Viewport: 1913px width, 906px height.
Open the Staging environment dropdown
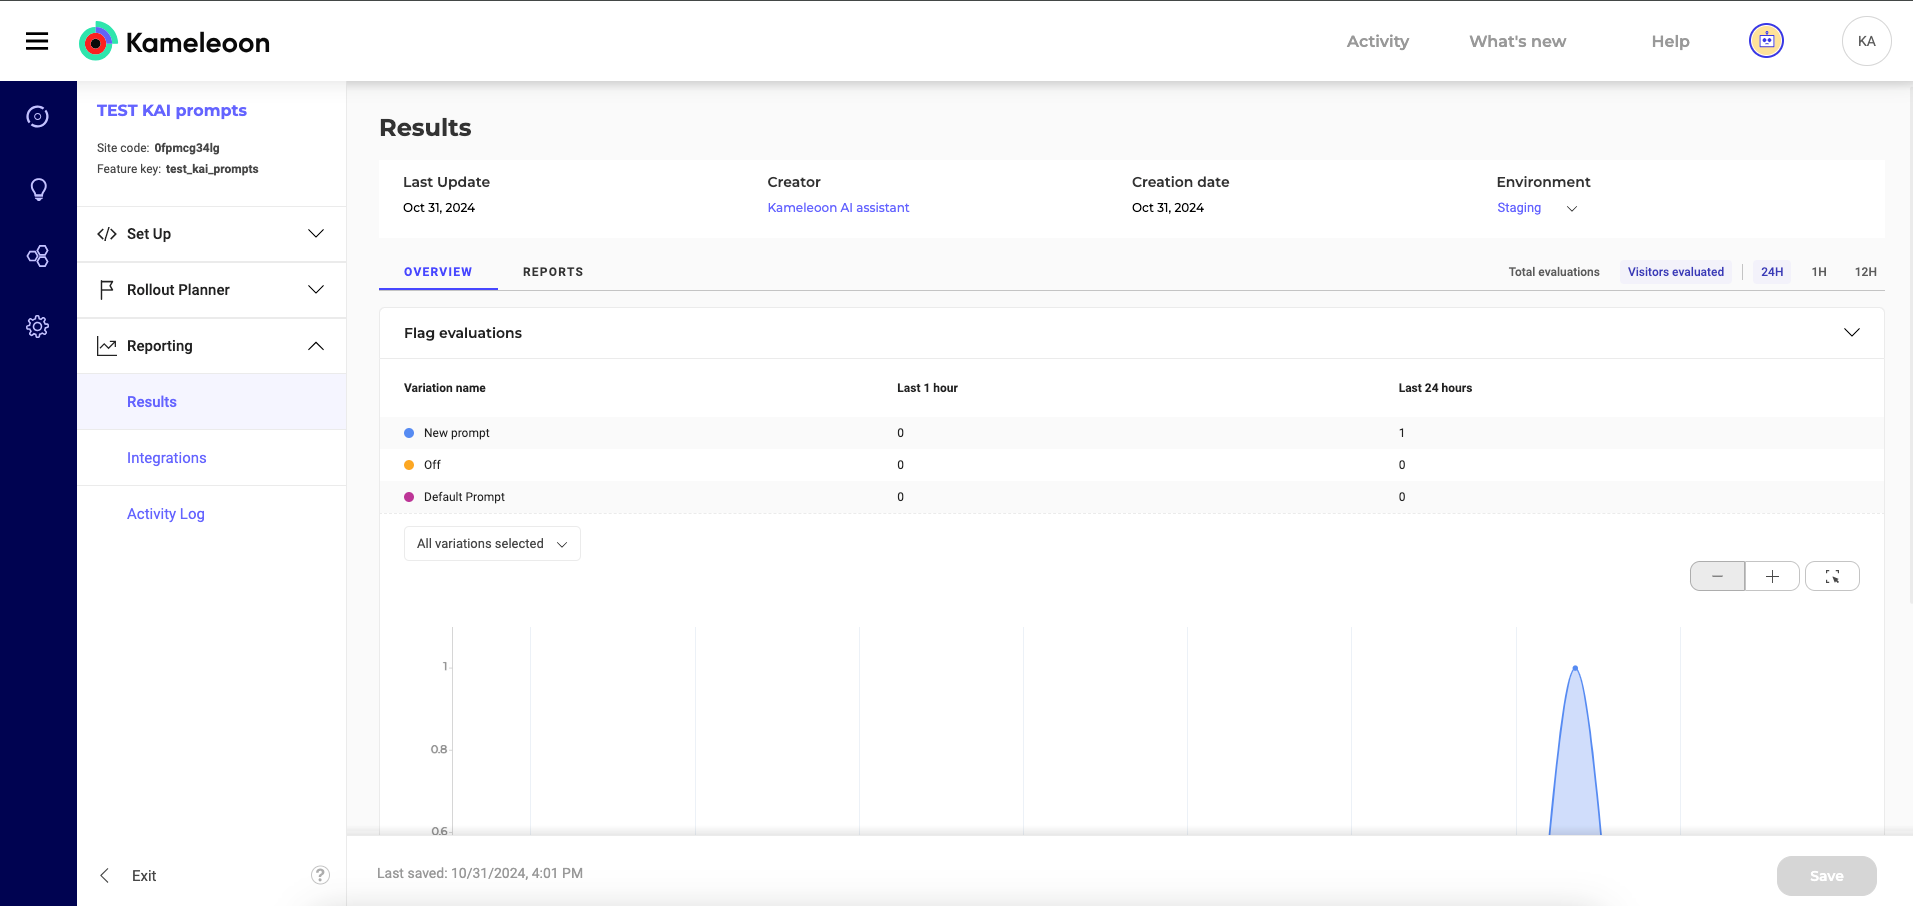coord(1537,208)
